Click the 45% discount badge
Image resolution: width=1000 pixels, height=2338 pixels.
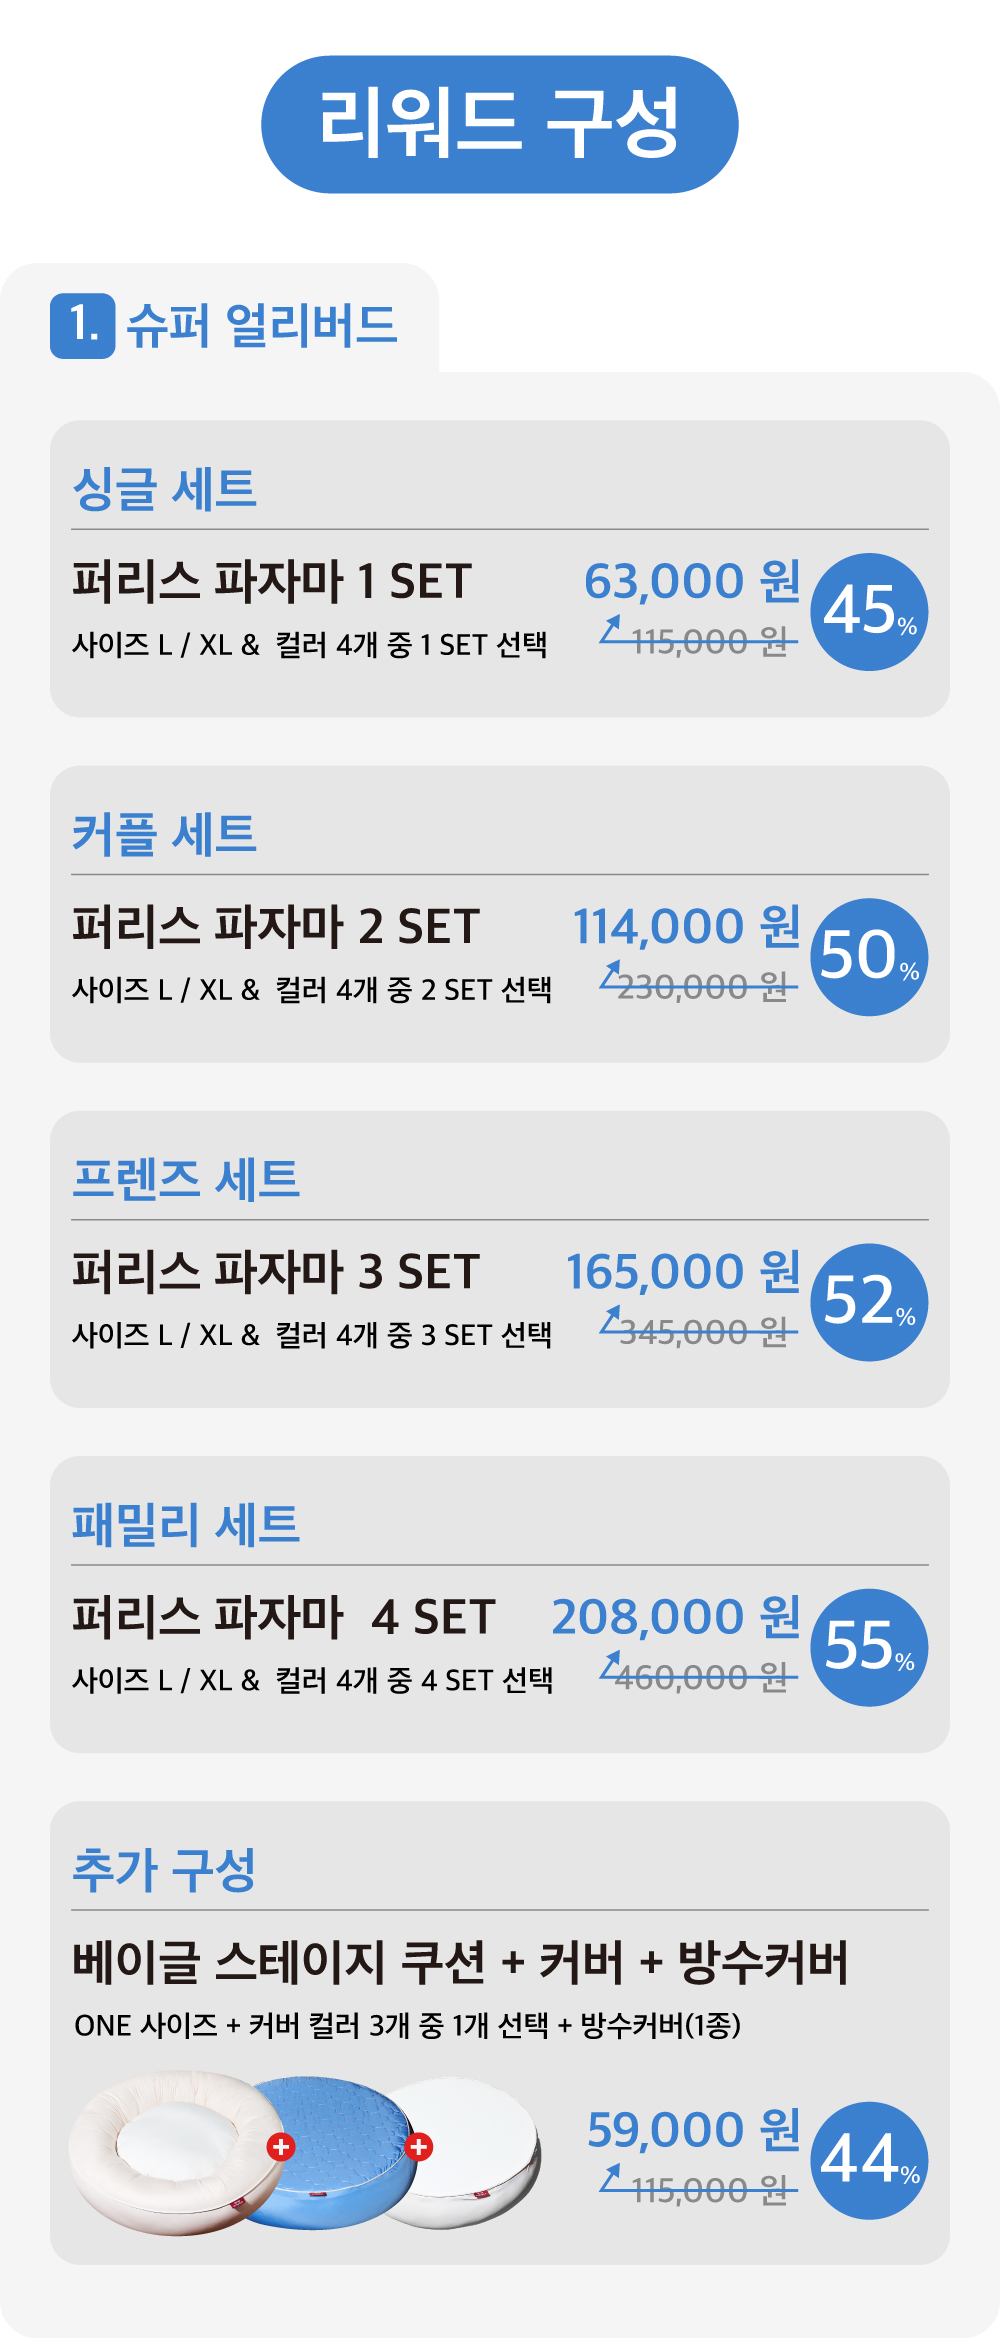[x=869, y=612]
